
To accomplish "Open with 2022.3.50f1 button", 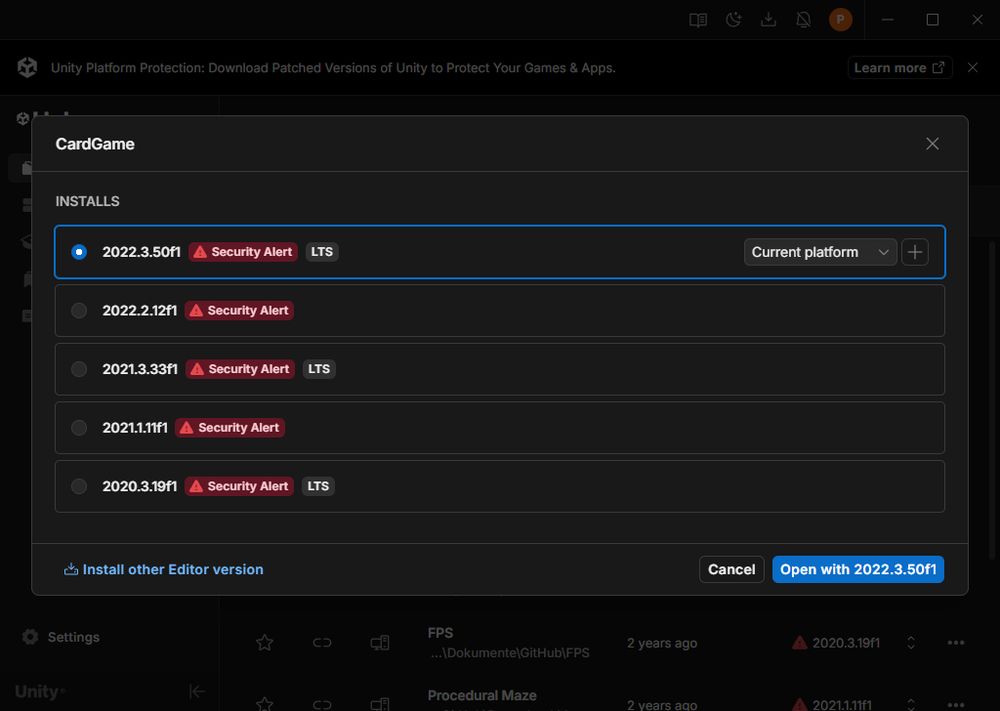I will tap(858, 569).
